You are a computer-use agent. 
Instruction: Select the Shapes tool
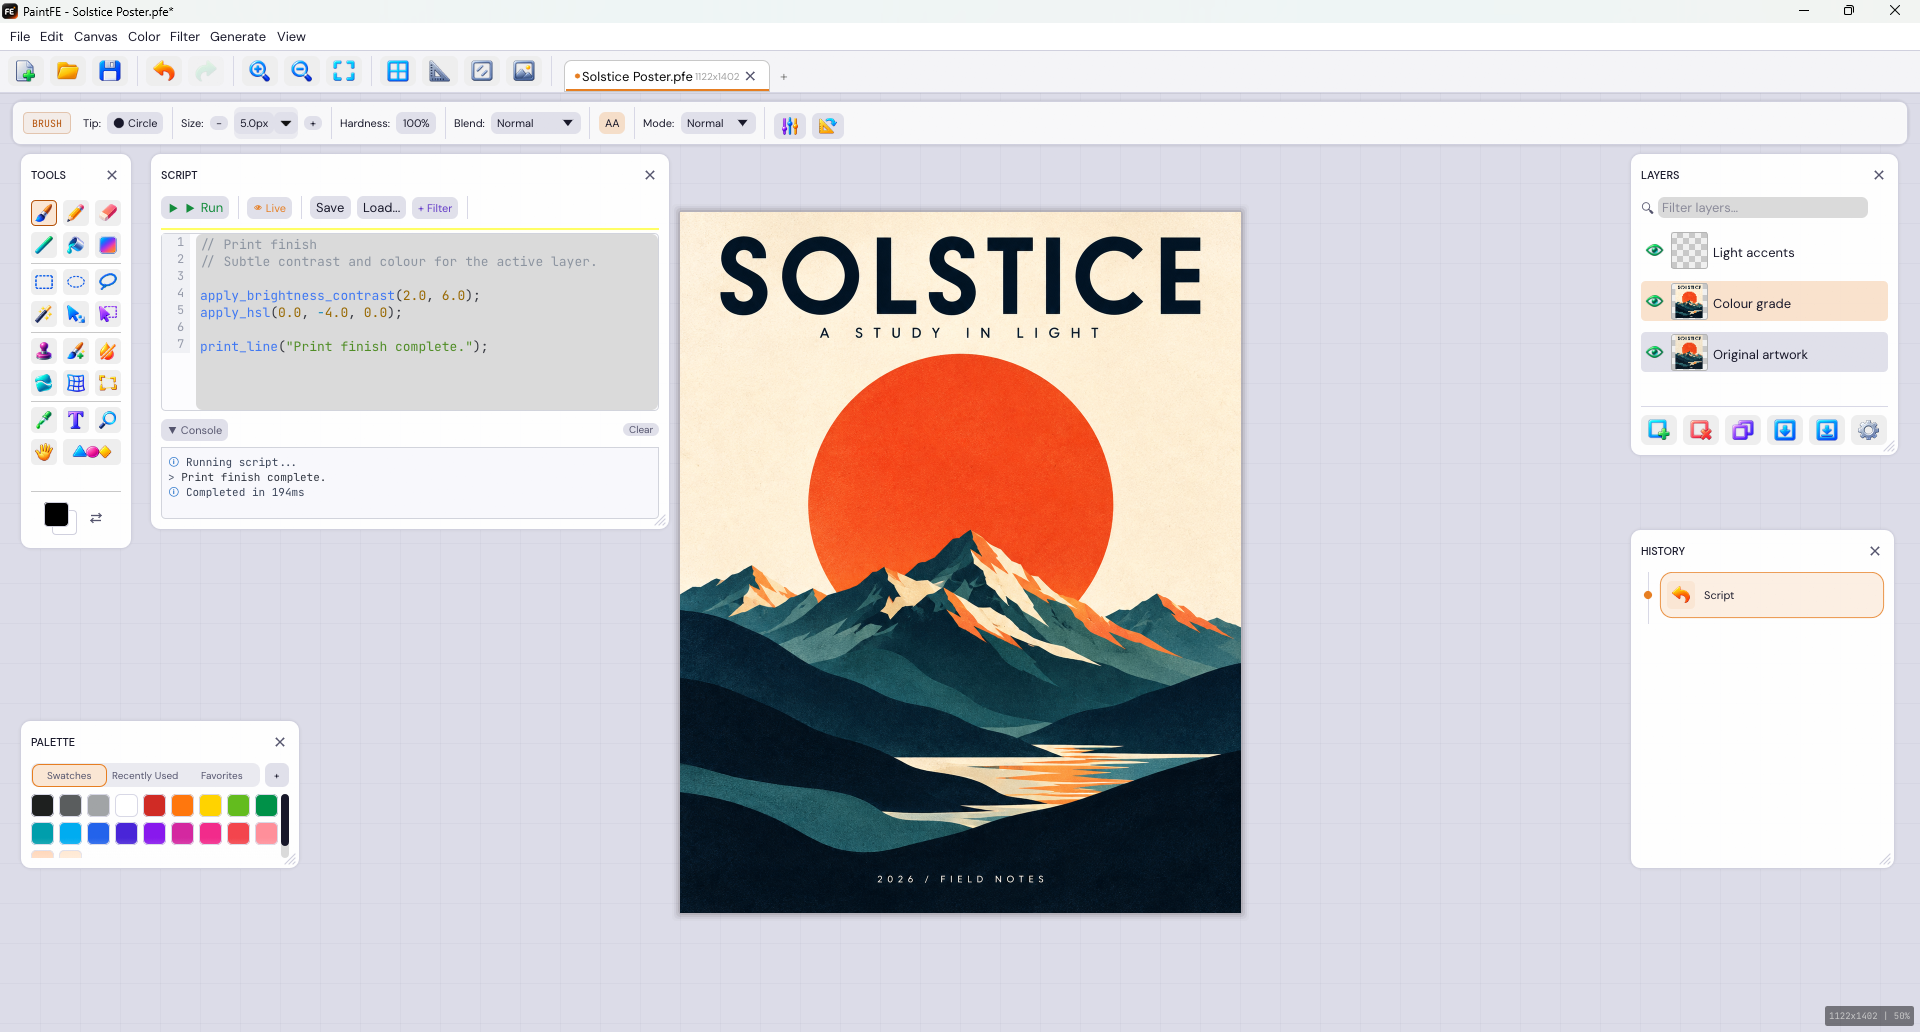click(x=92, y=452)
